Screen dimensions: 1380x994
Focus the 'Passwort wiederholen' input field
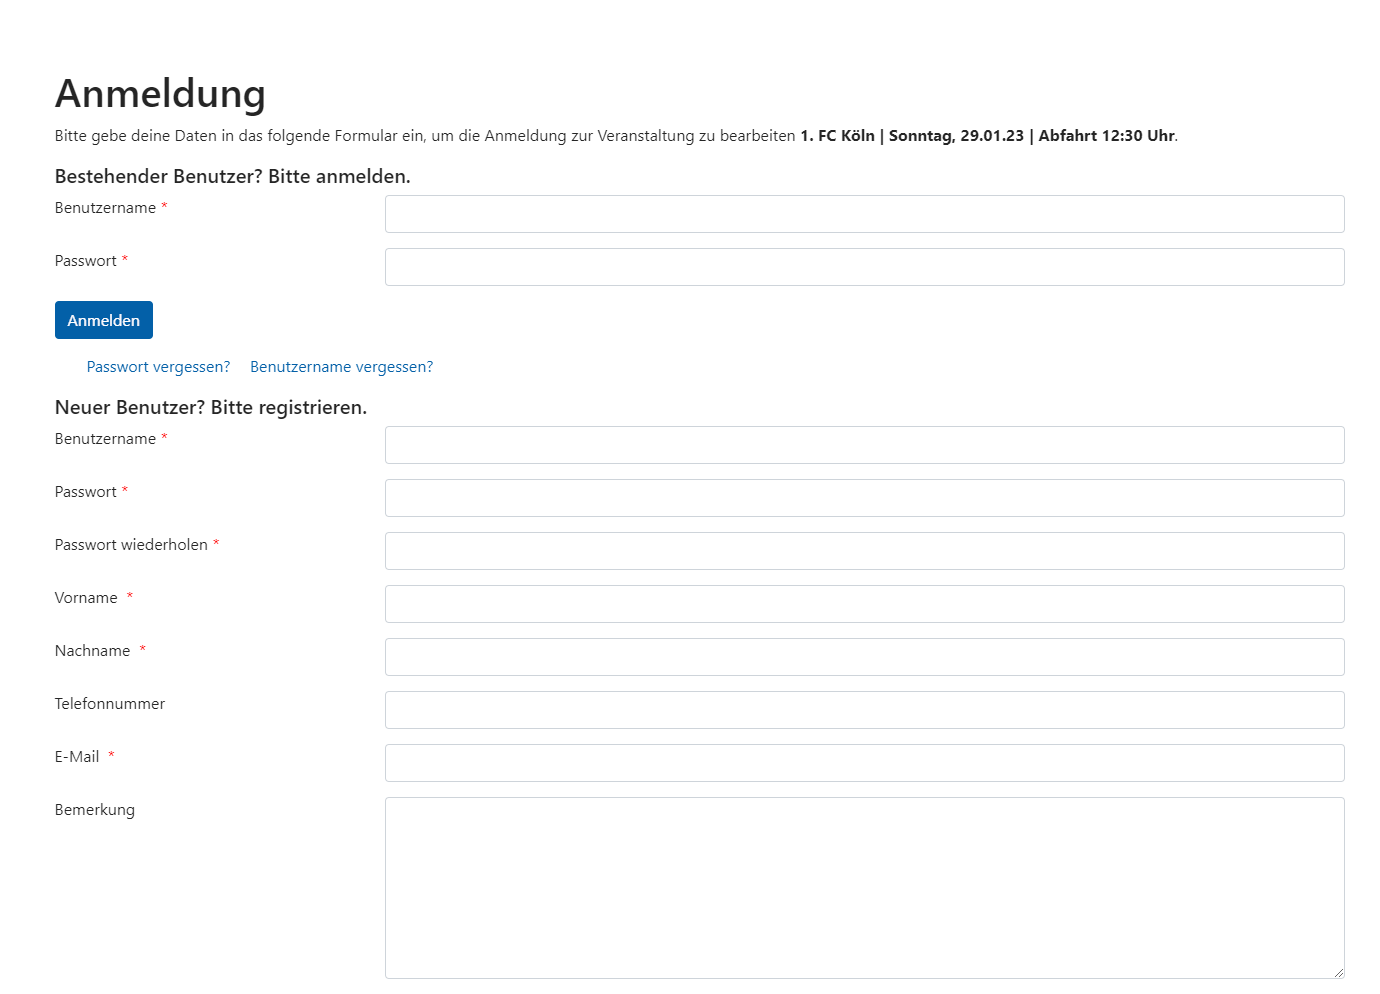864,551
